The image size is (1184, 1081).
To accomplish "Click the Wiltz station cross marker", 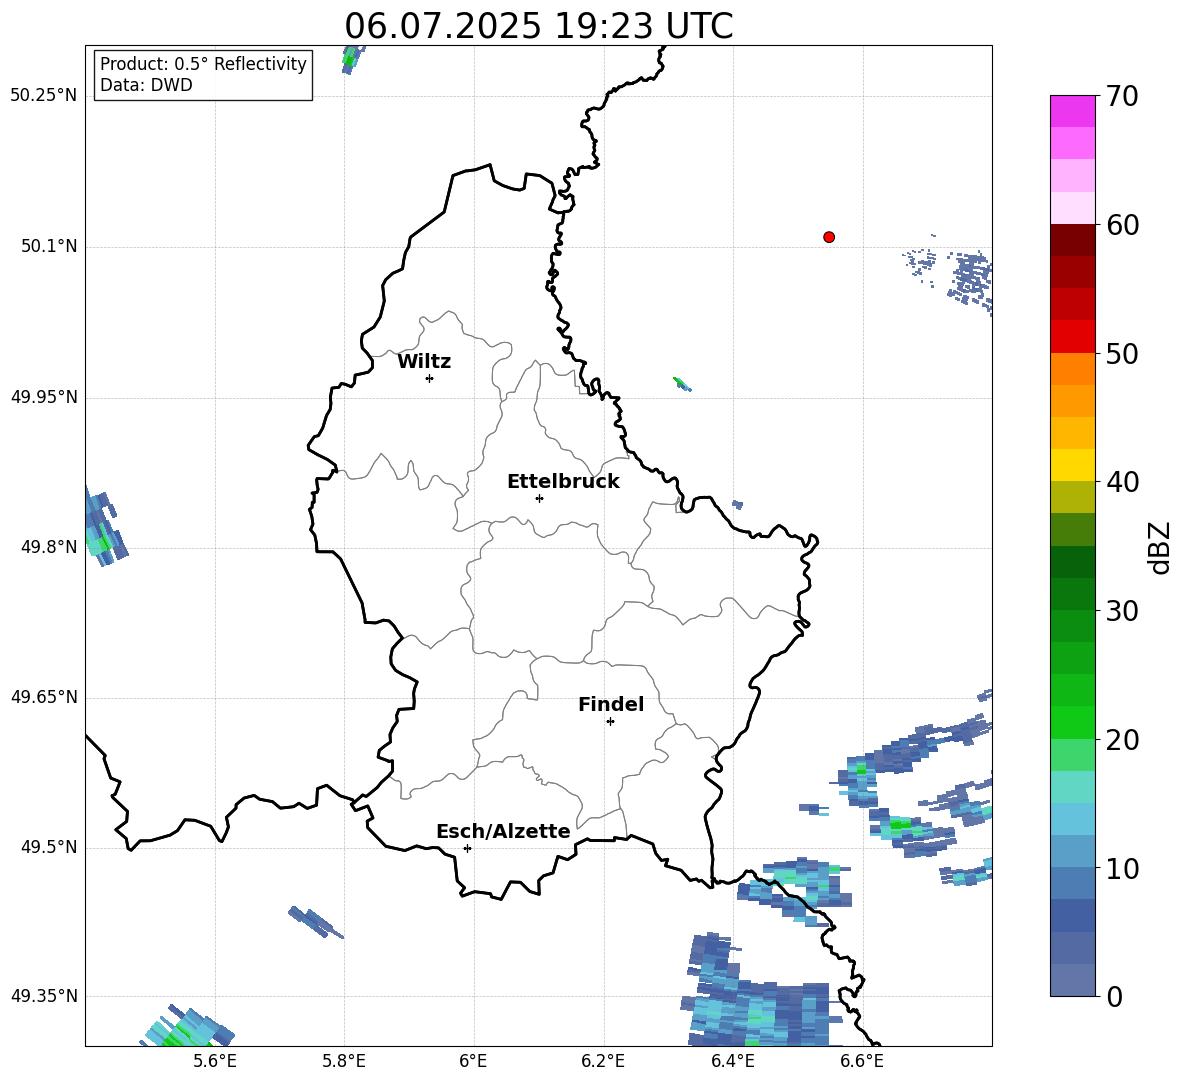I will [x=430, y=378].
